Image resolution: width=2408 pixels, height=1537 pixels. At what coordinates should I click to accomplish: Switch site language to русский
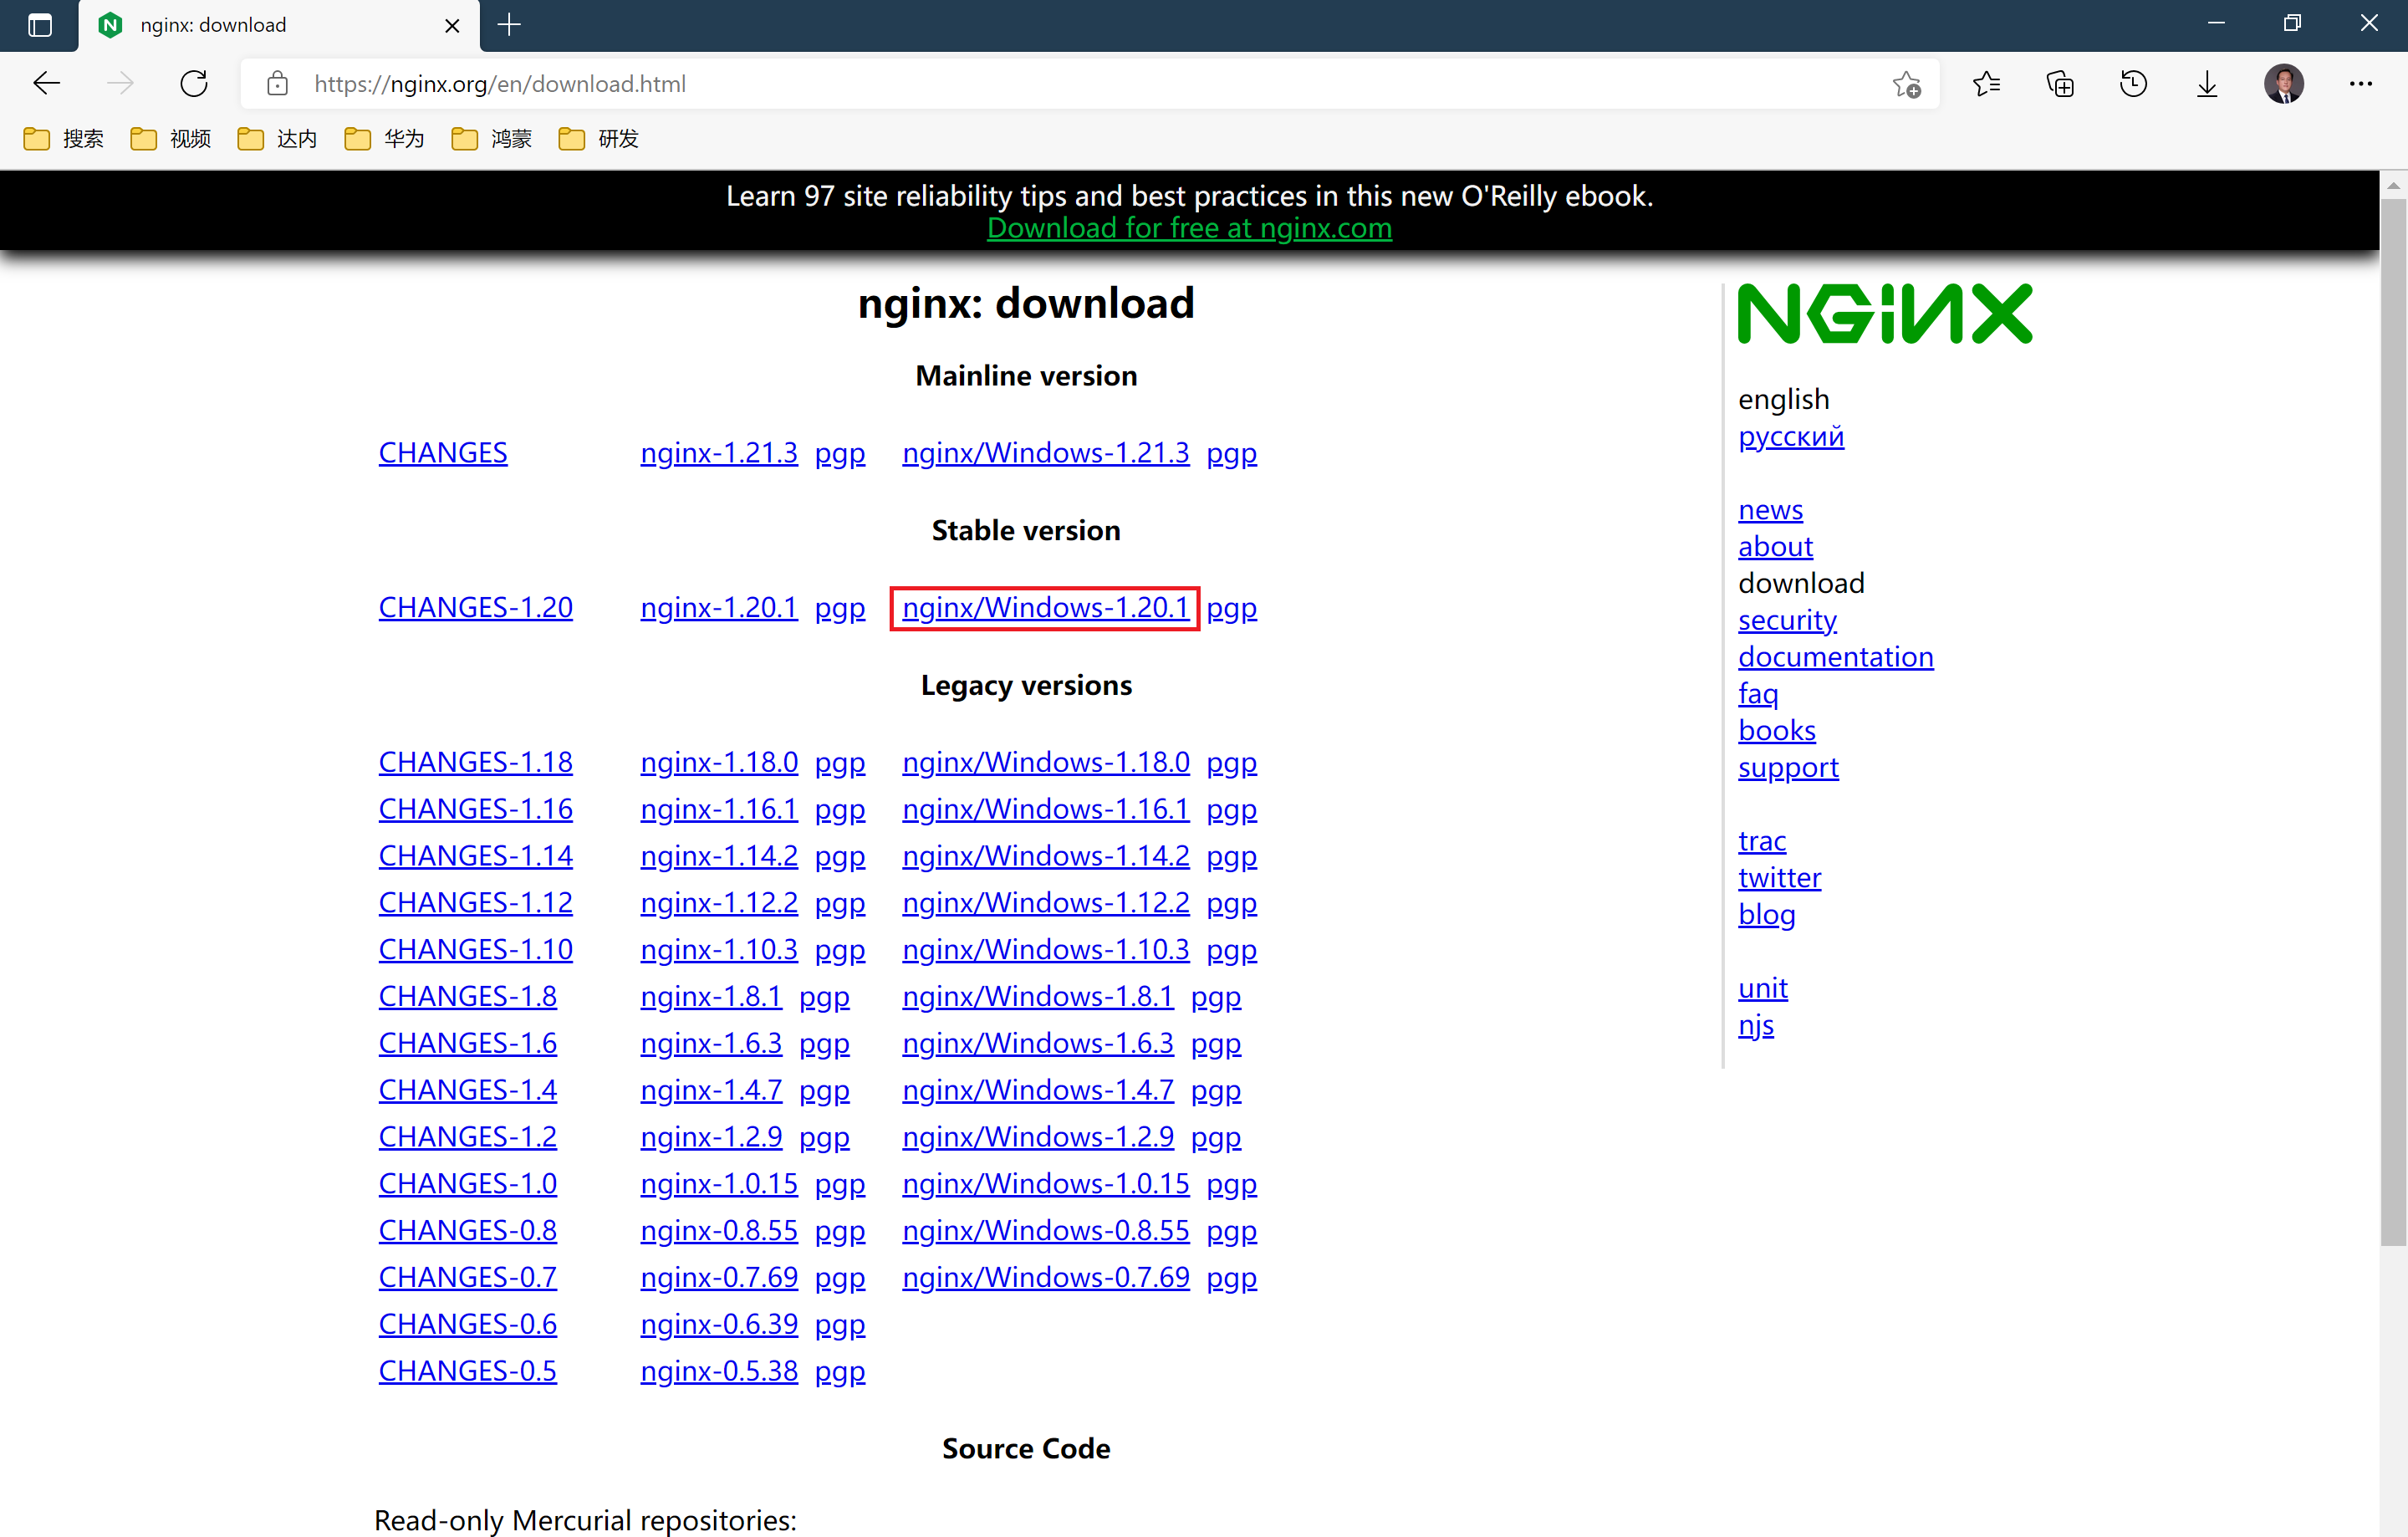(1791, 437)
